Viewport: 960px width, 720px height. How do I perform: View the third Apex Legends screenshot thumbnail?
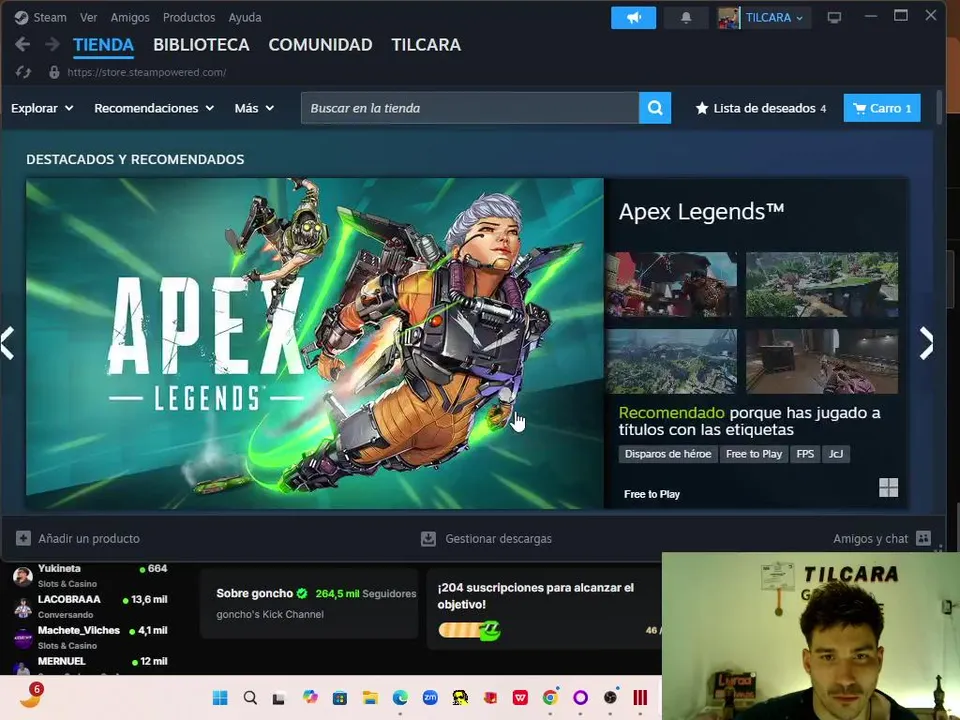tap(671, 361)
